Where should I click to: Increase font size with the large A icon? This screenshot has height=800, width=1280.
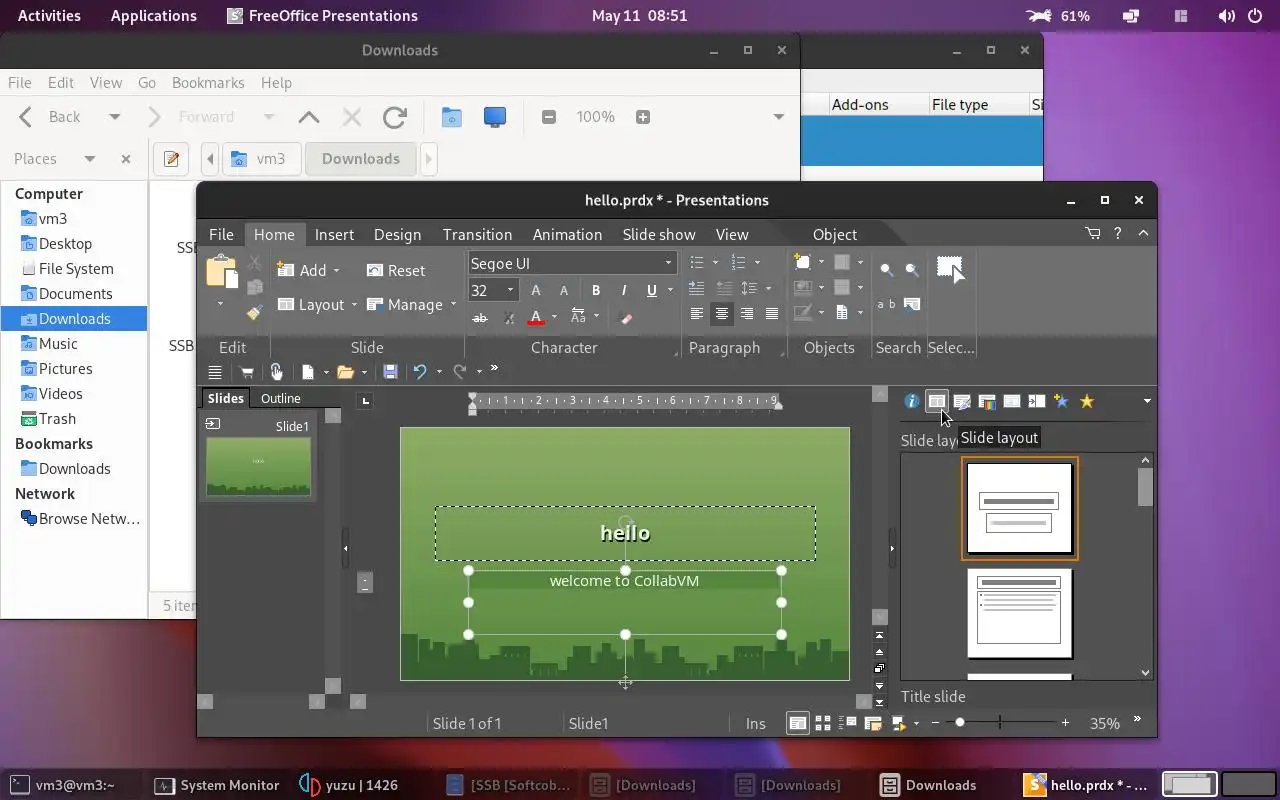pos(536,290)
